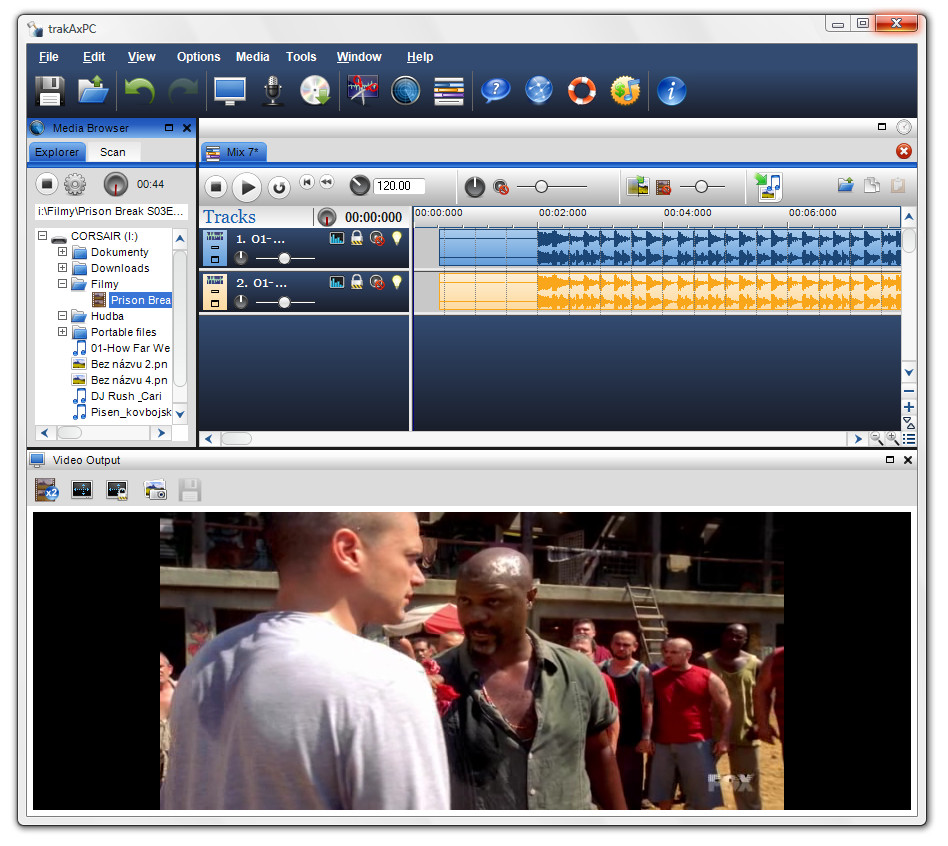Click the video picture overlay icon in mix toolbar
Image resolution: width=948 pixels, height=846 pixels.
click(x=638, y=186)
